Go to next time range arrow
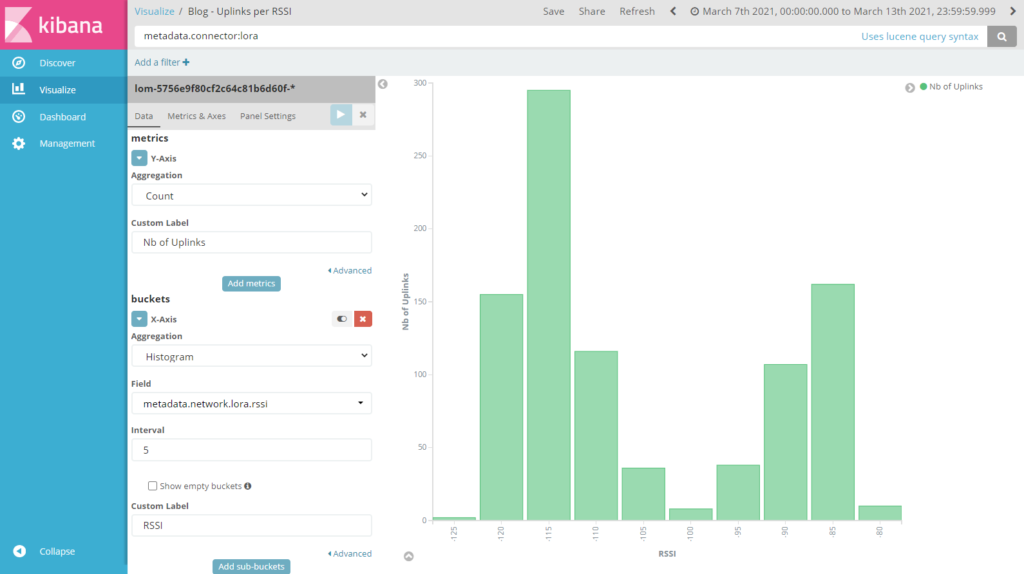 [1013, 11]
